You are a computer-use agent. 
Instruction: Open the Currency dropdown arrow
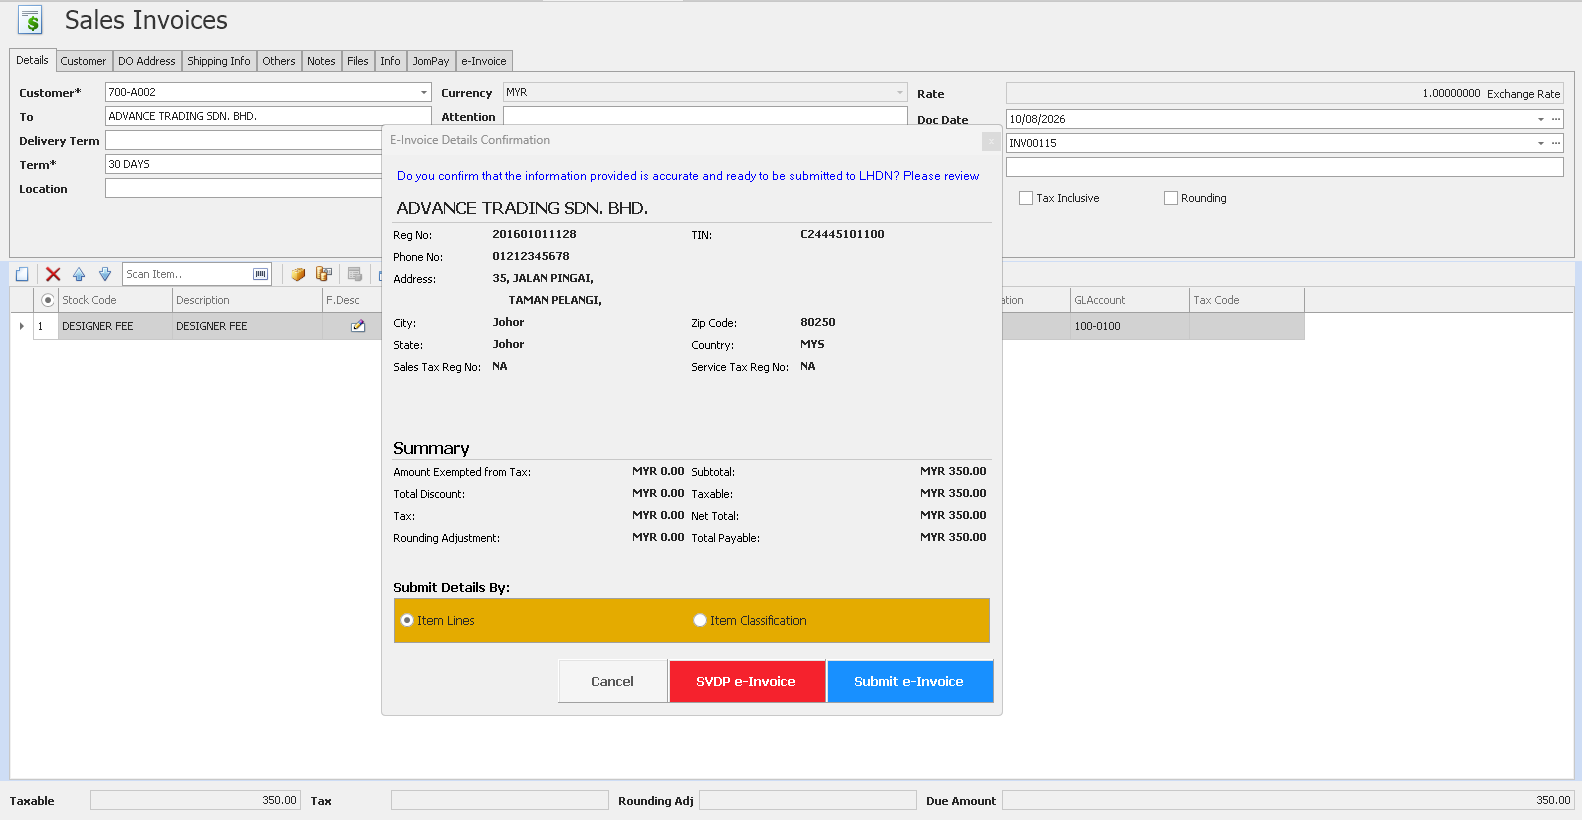pos(900,92)
